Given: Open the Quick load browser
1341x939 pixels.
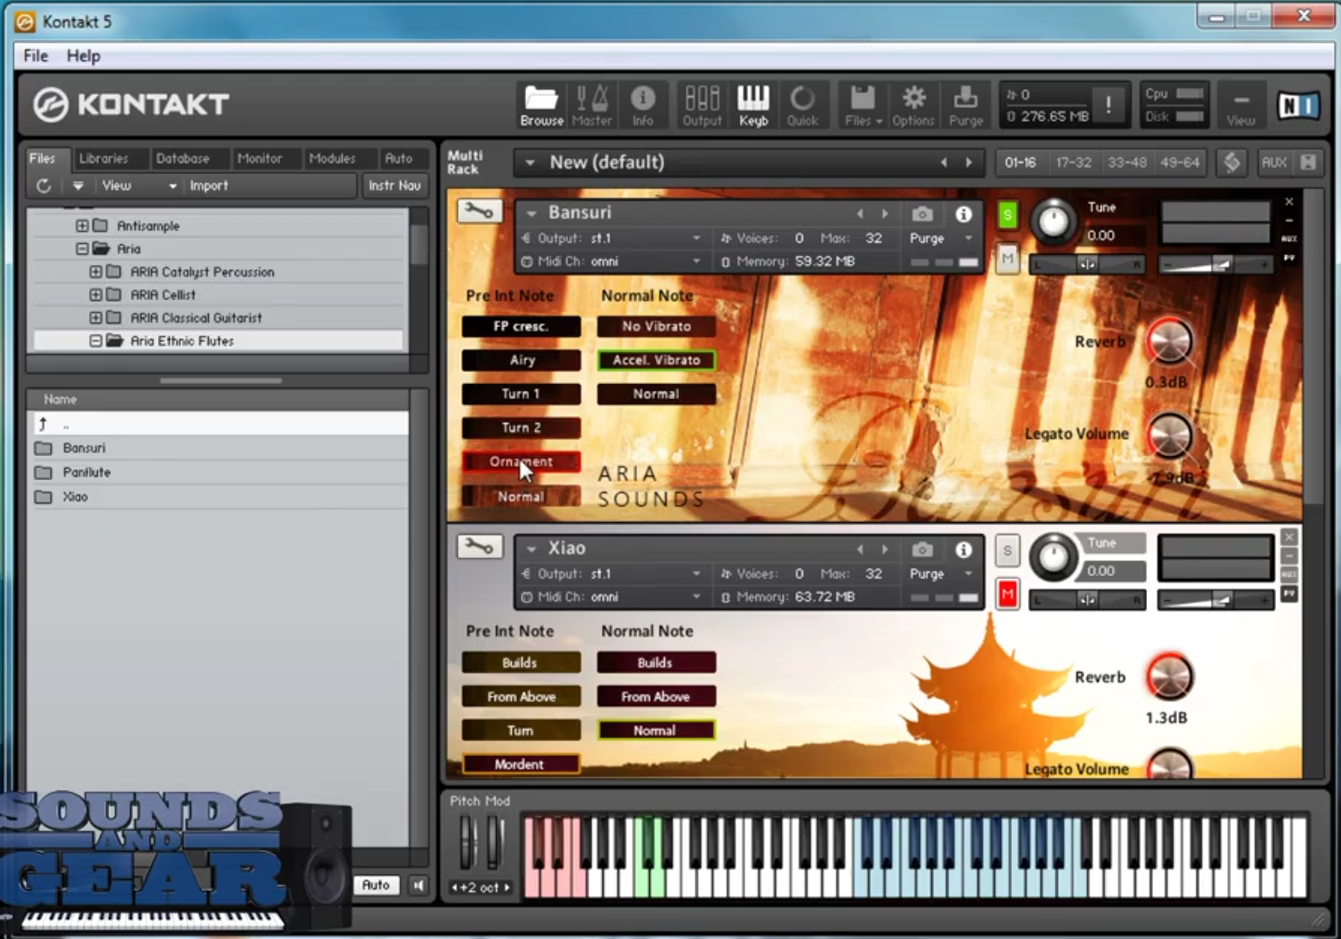Looking at the screenshot, I should 802,105.
